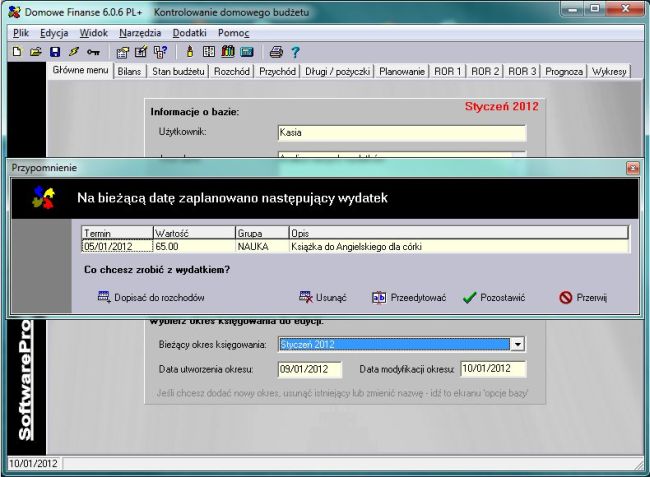
Task: Click the yellow candle icon in the toolbar
Action: (190, 52)
